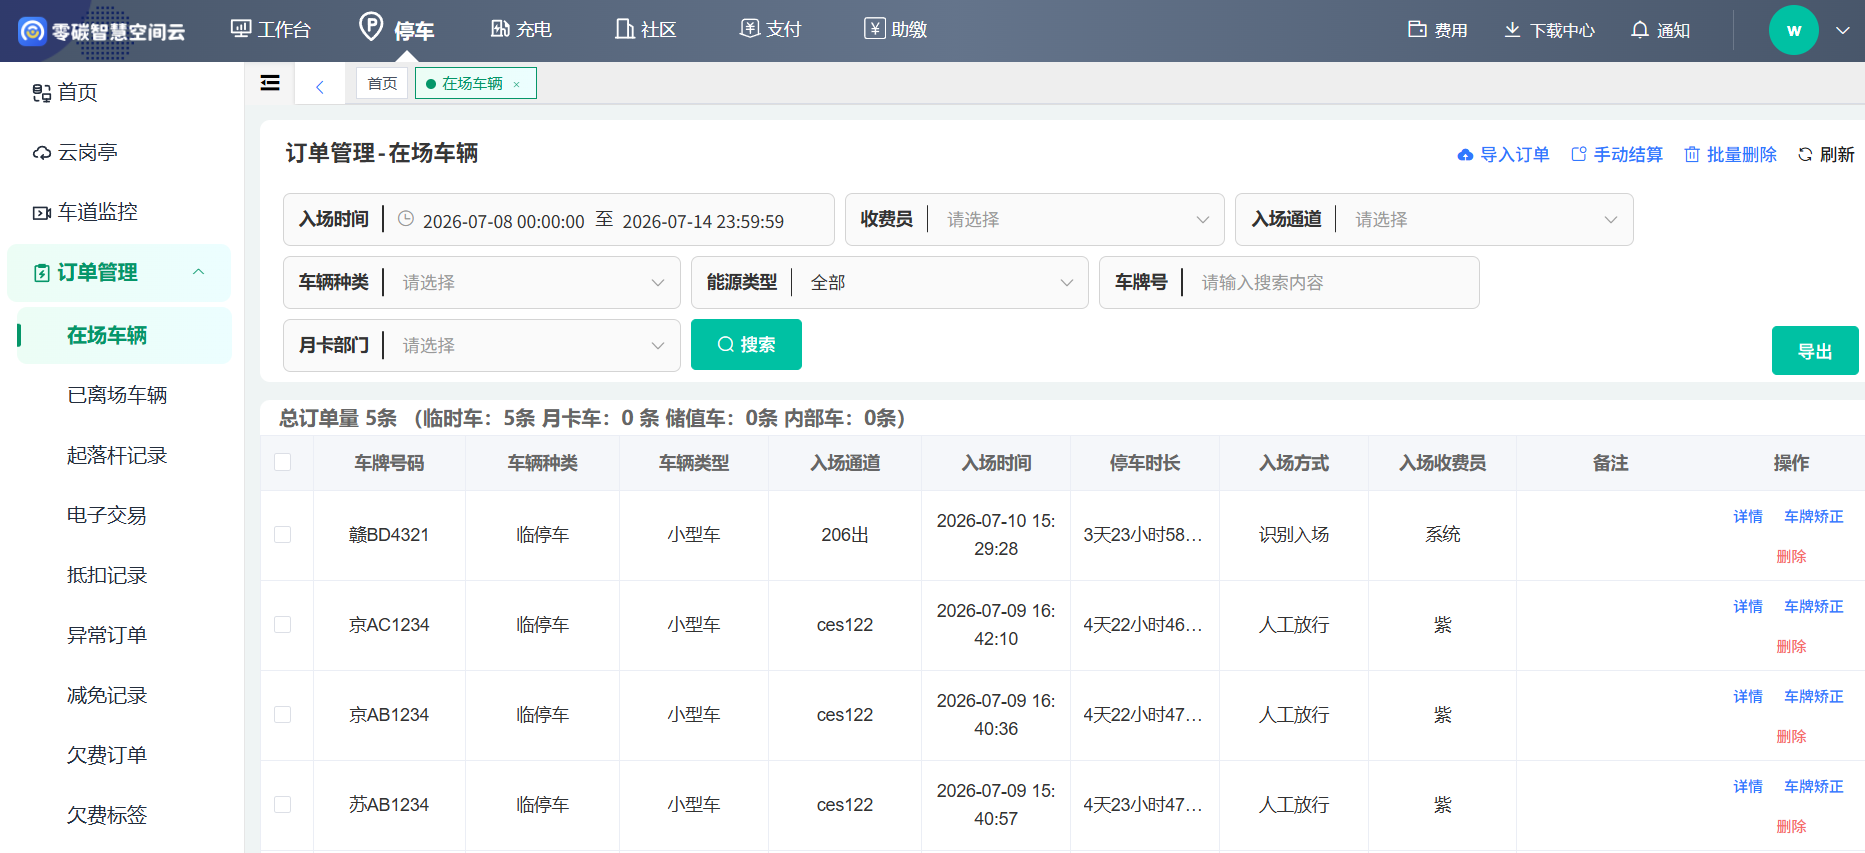
Task: Click 车牌矫正 for 赣BD4321
Action: (1814, 516)
